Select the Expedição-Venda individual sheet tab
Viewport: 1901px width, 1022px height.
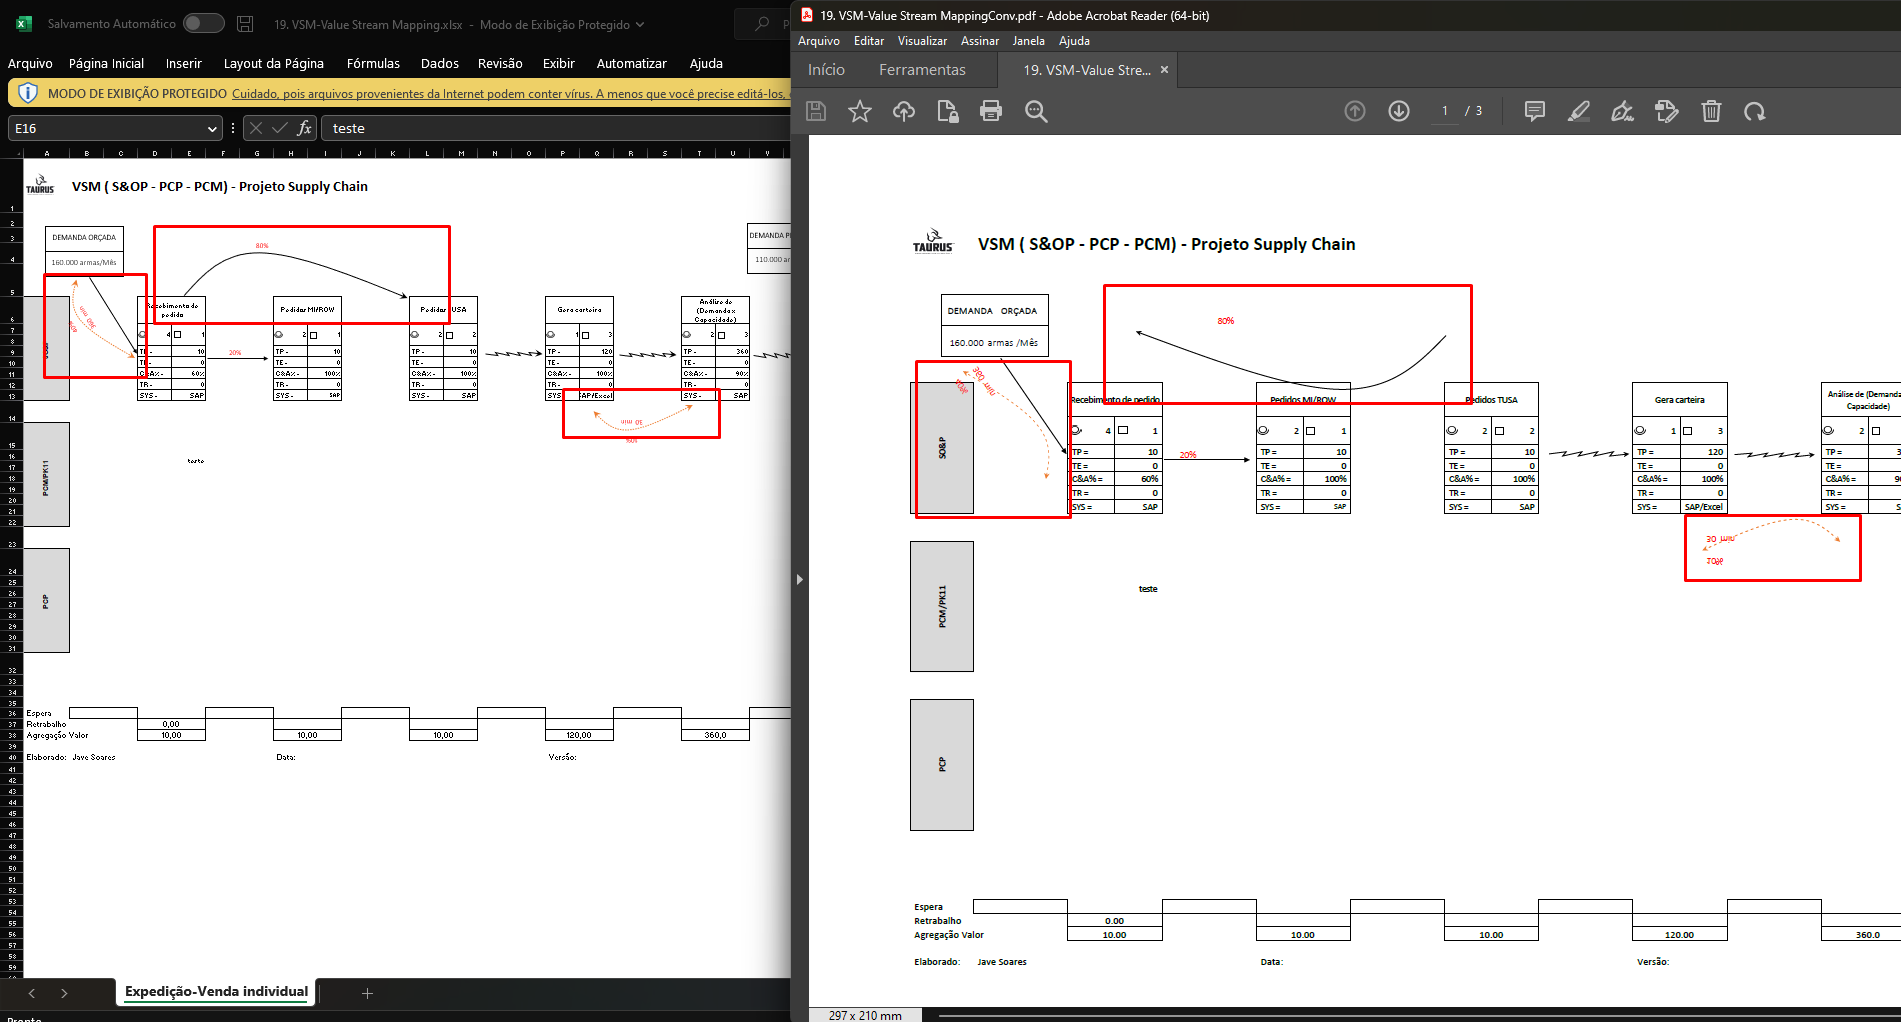tap(216, 992)
